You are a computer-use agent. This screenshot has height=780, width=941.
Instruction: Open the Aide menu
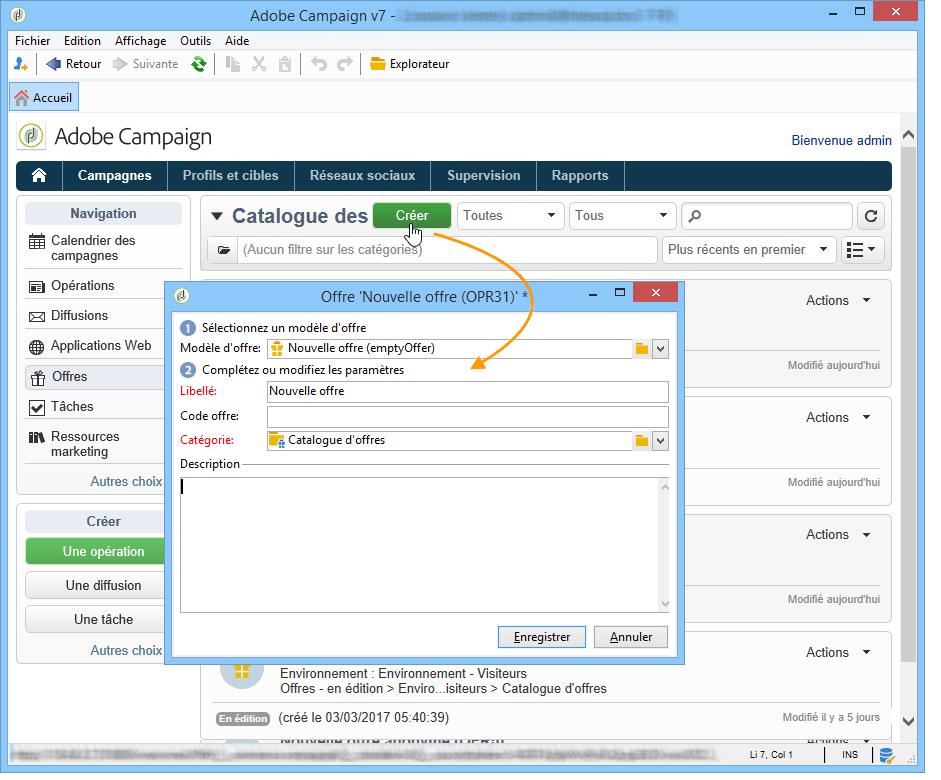click(237, 41)
